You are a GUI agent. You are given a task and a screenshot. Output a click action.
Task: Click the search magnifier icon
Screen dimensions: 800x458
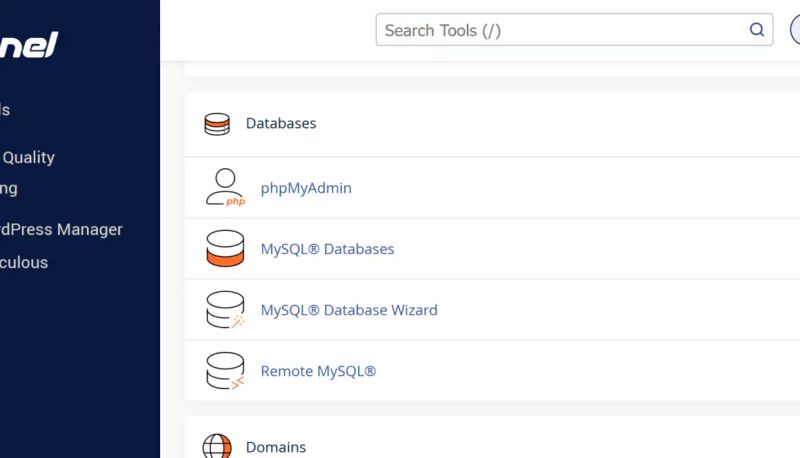757,30
